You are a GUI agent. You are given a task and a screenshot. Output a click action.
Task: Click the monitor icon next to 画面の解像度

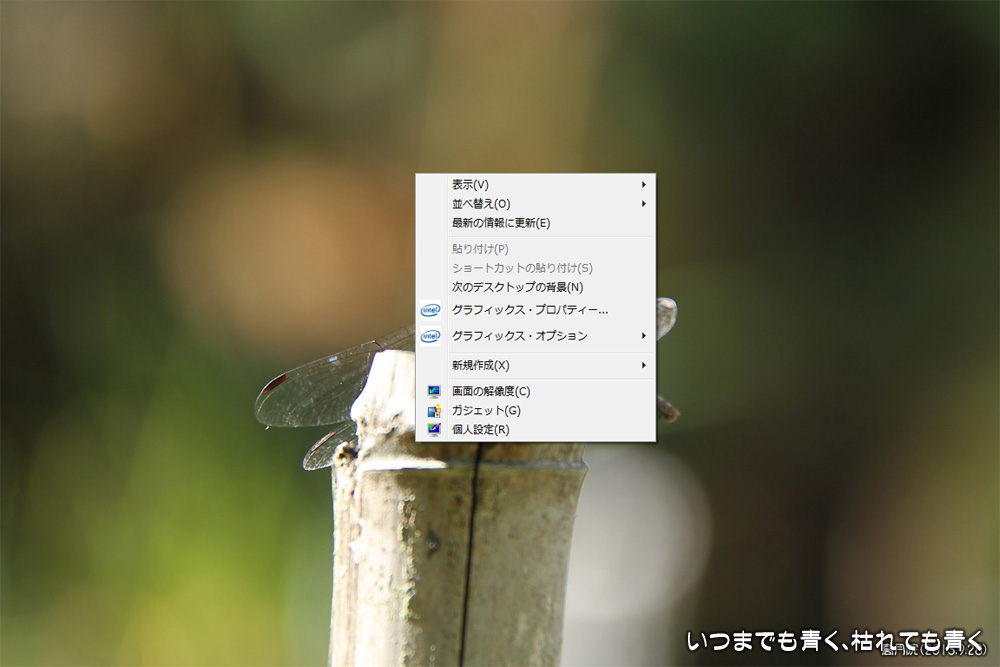click(x=433, y=391)
